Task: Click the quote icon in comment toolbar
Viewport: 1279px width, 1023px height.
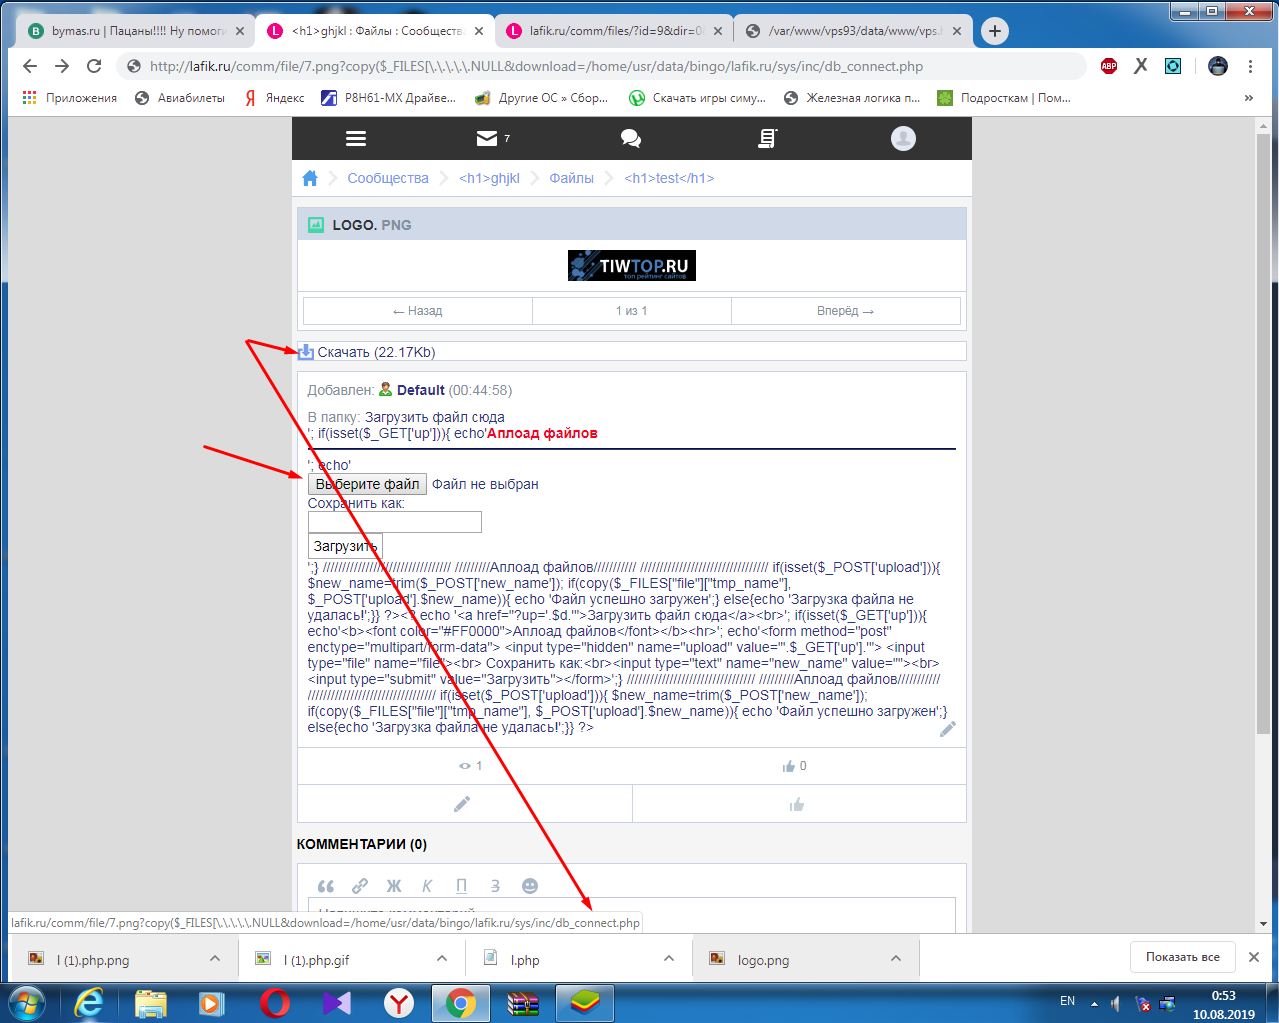Action: click(326, 886)
